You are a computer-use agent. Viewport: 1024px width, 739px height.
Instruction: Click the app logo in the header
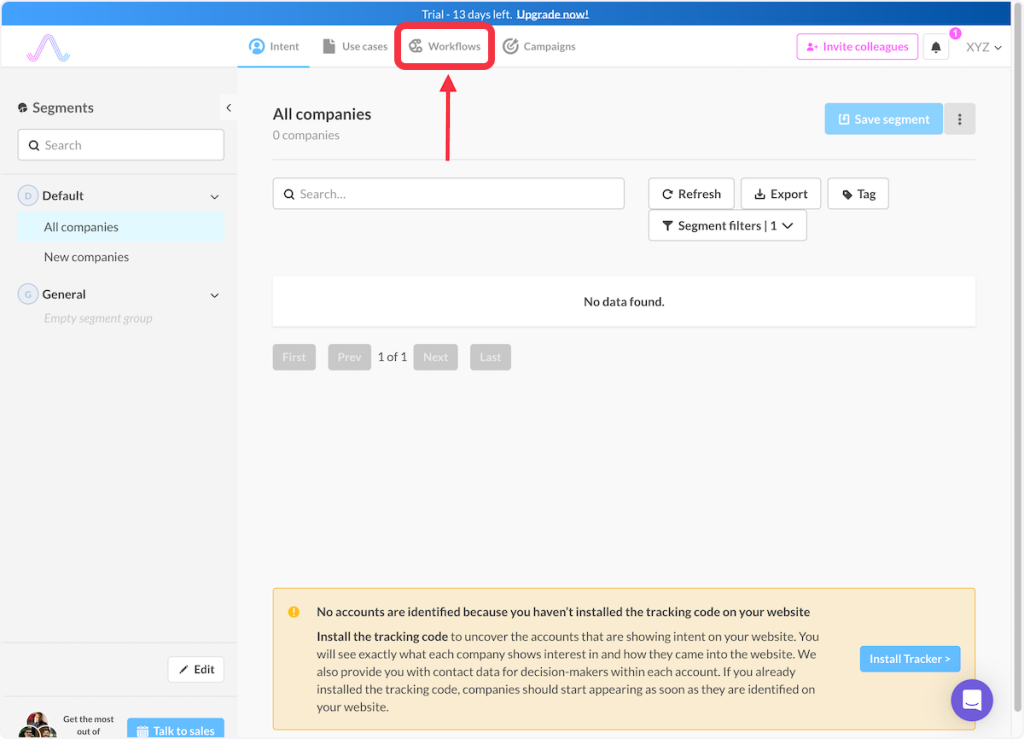pos(47,47)
